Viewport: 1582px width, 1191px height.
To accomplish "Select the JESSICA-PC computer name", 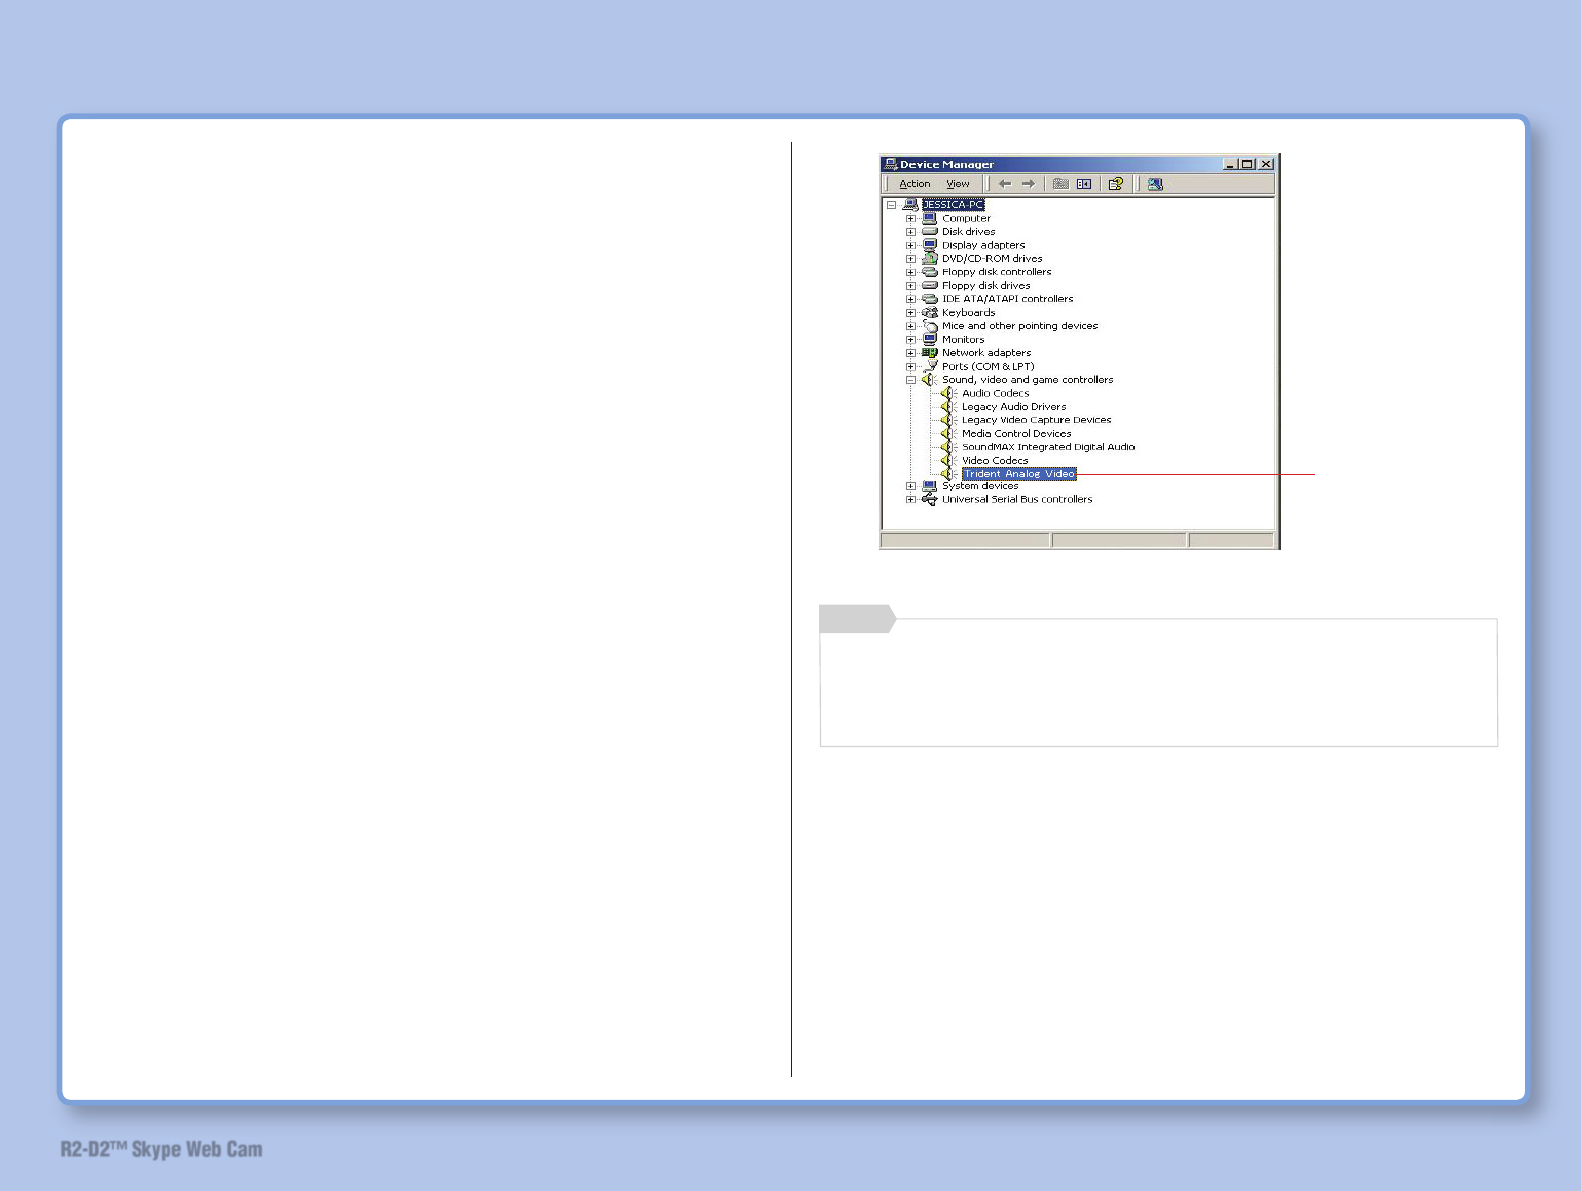I will 953,205.
